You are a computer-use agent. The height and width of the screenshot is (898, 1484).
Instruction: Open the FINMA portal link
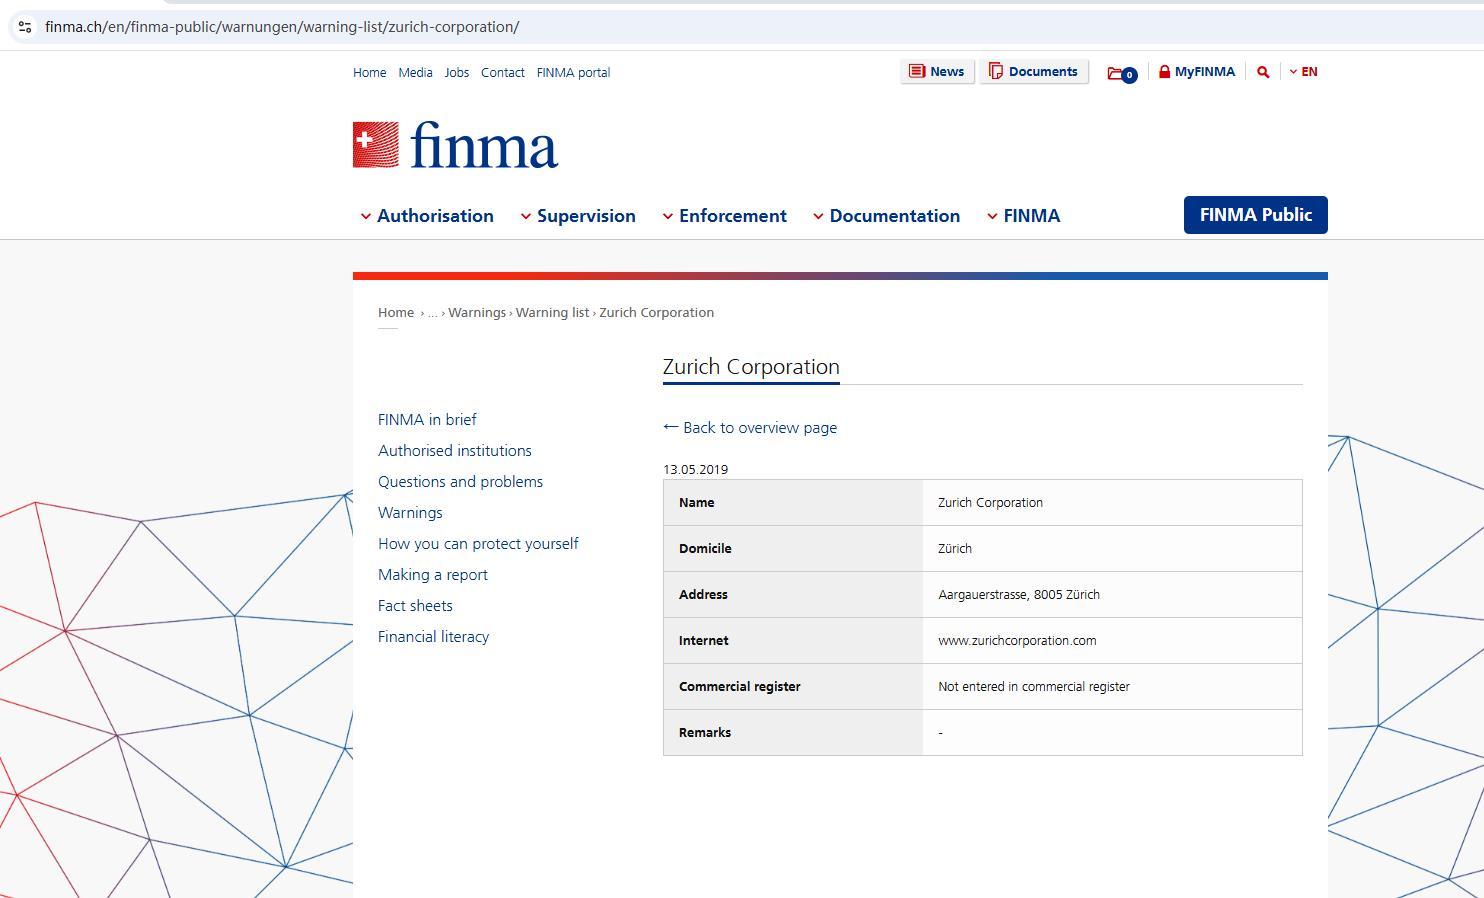573,73
